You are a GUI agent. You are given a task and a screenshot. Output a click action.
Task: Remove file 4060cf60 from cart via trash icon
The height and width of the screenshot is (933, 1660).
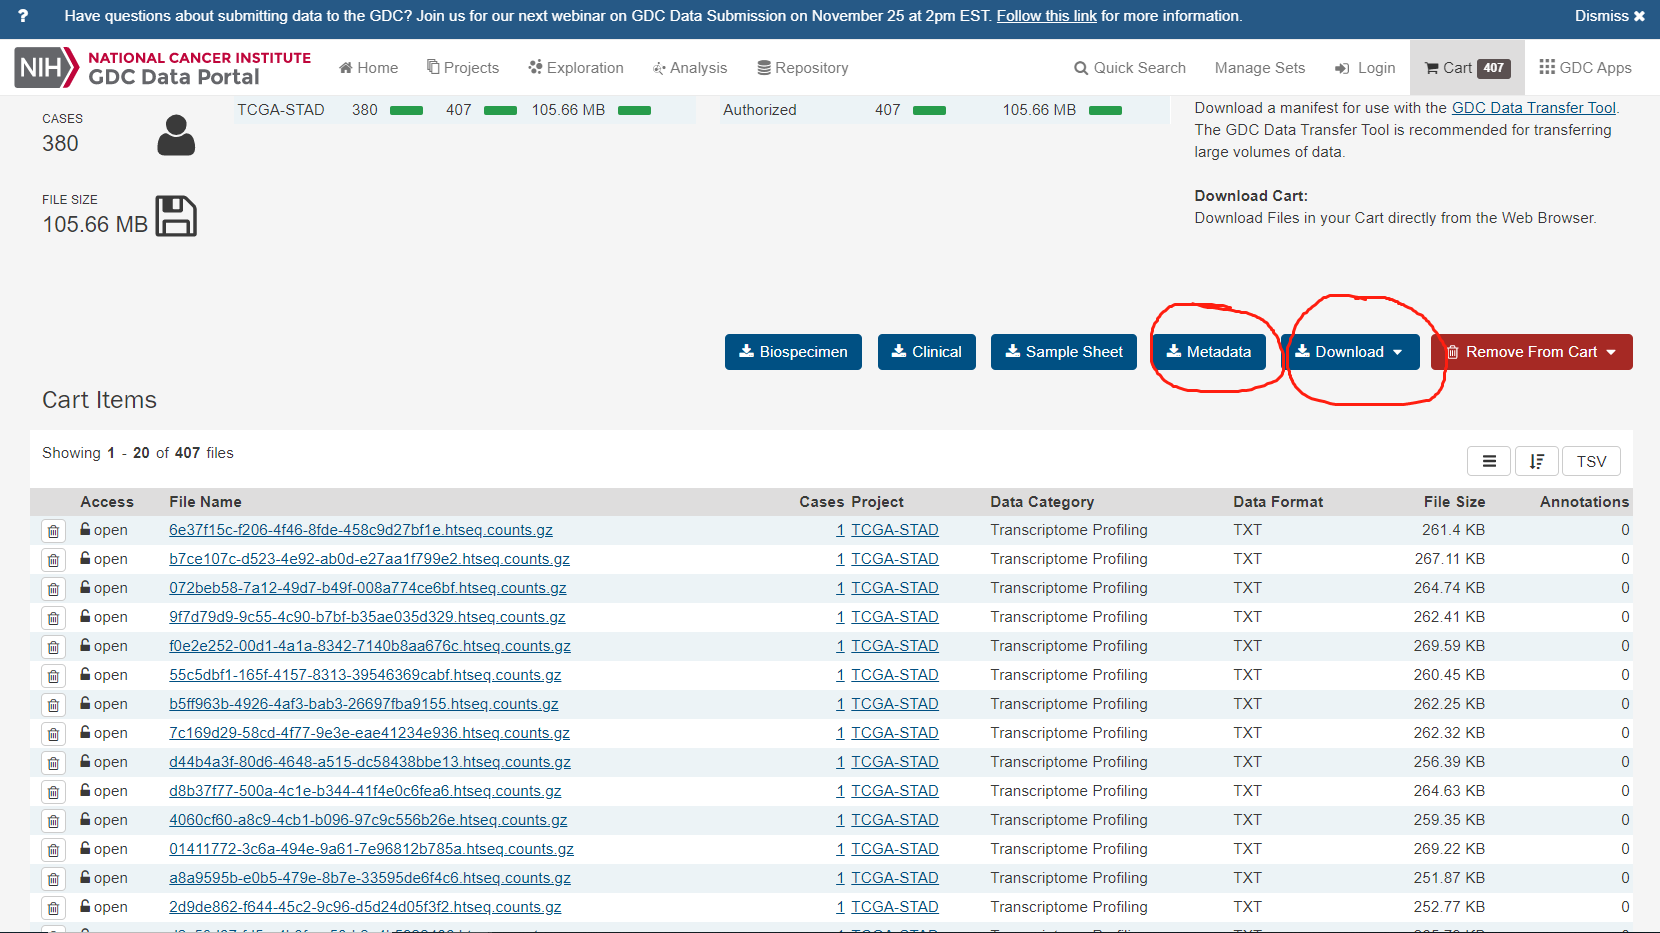[x=53, y=821]
